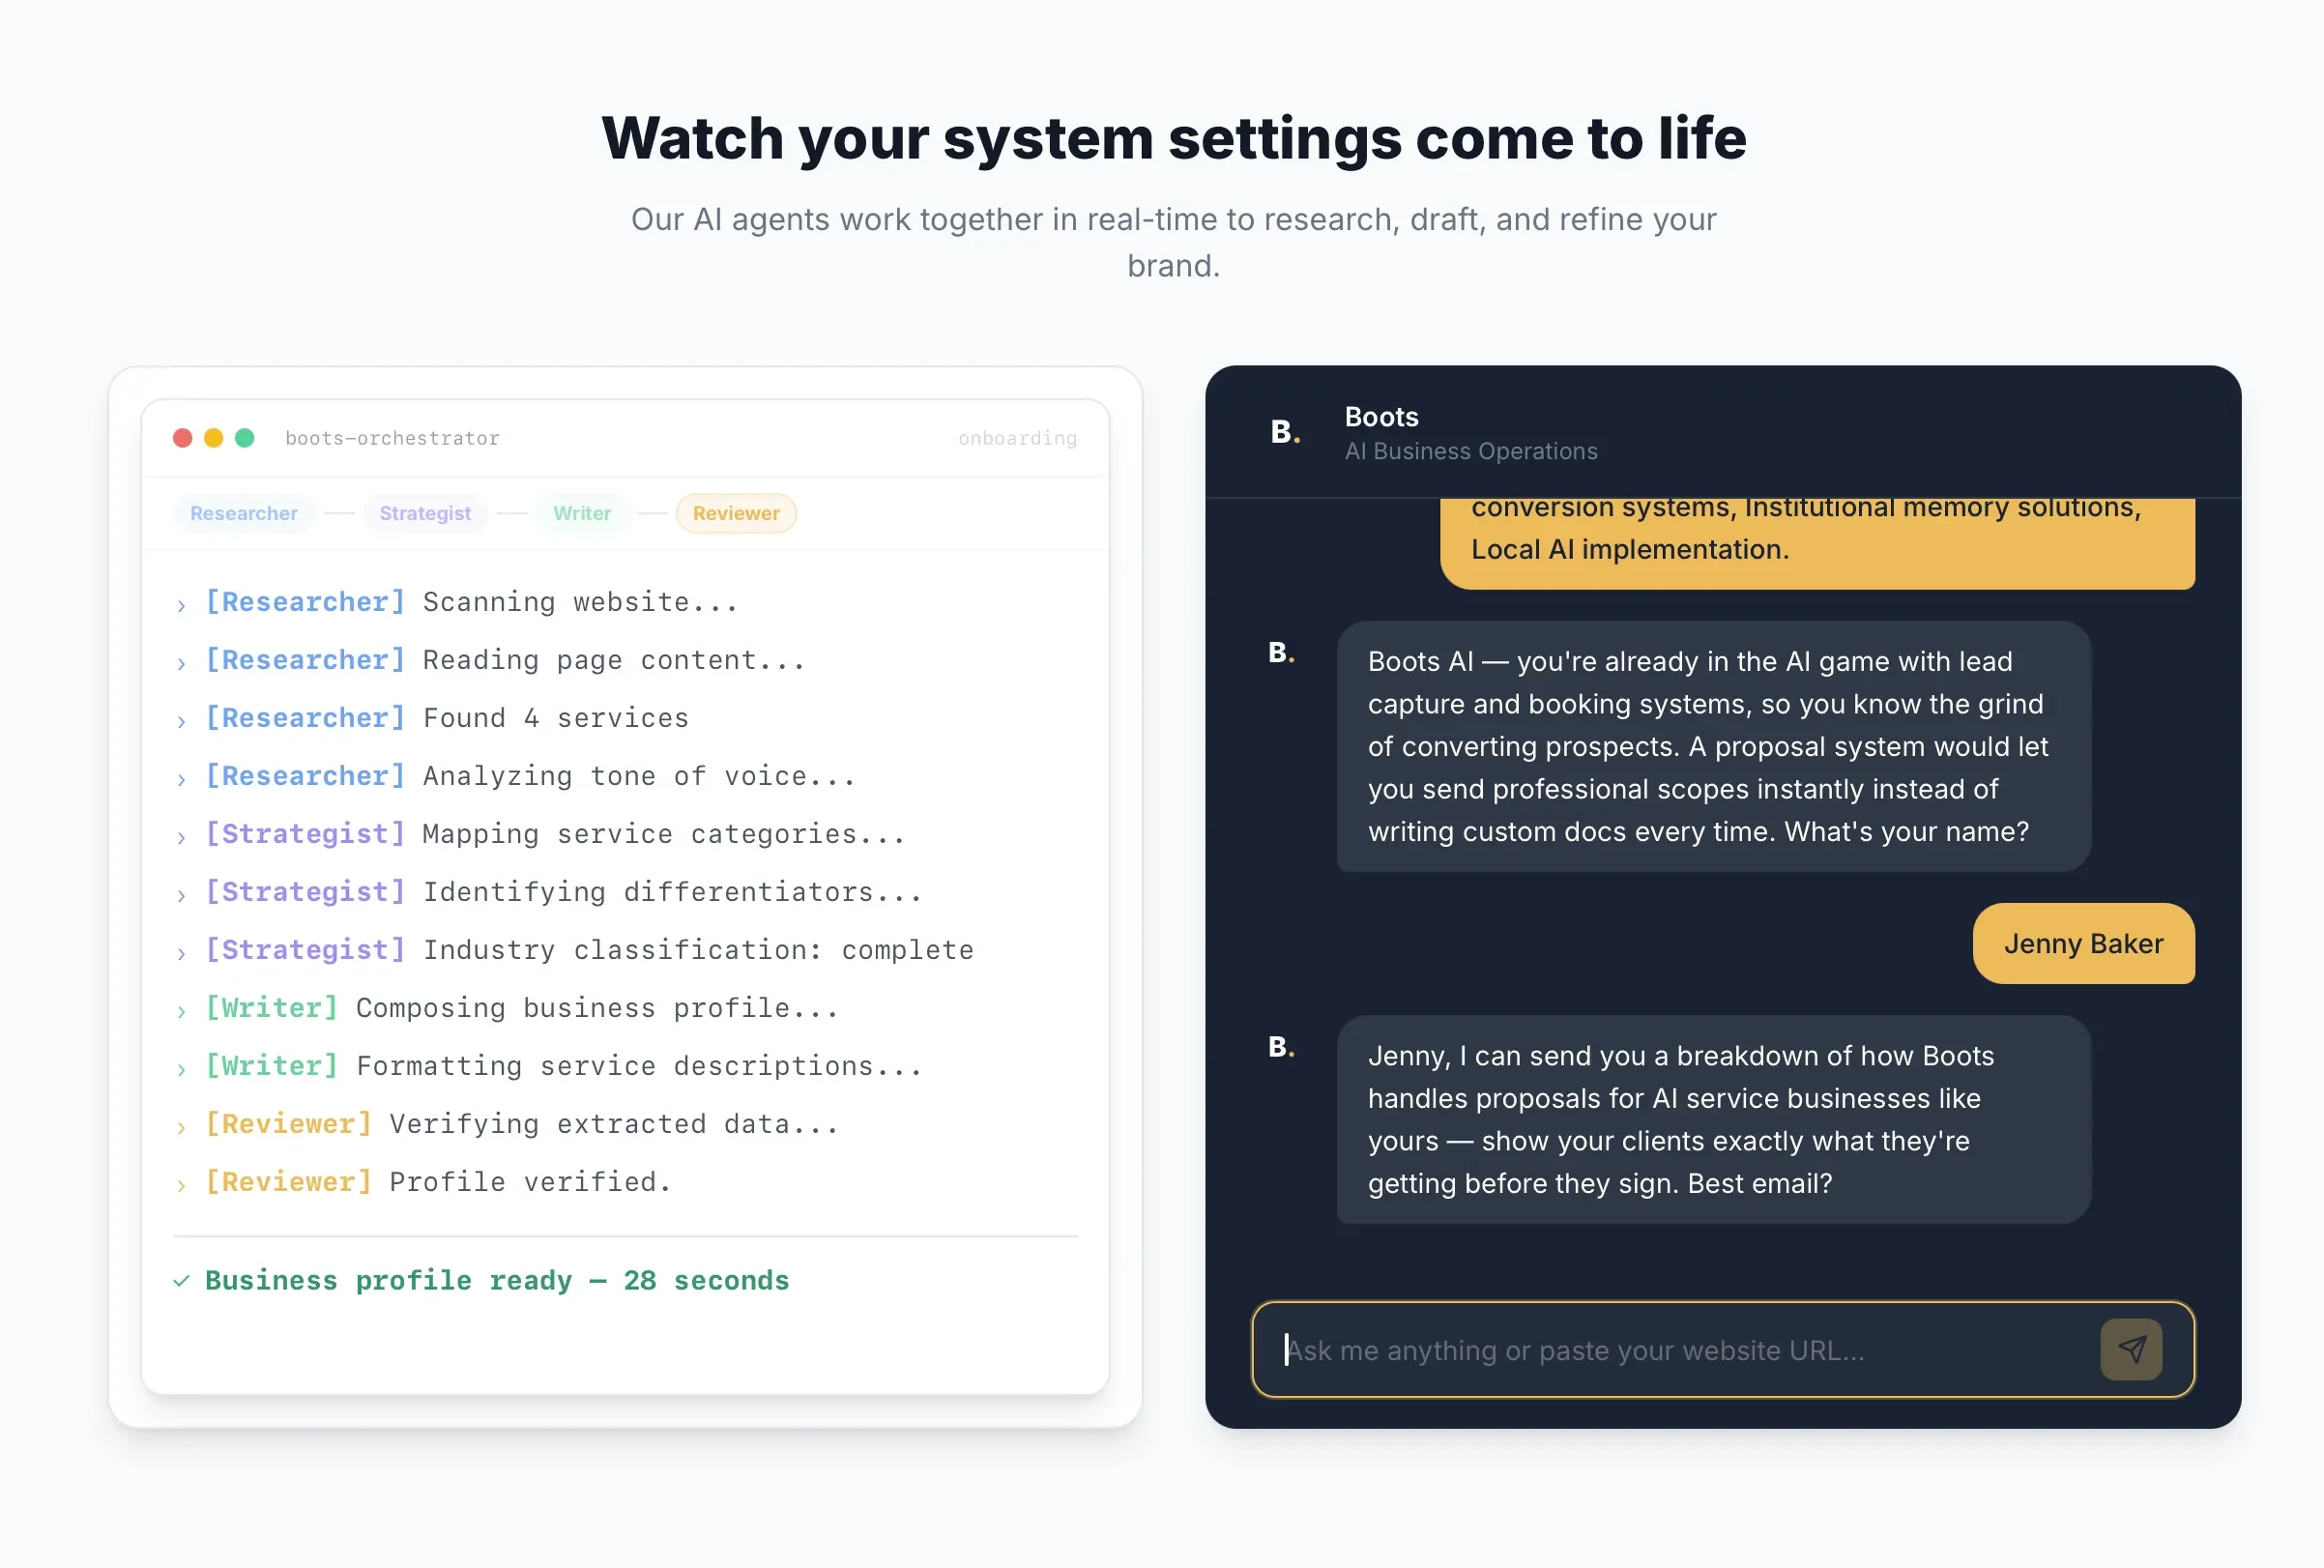Viewport: 2324px width, 1568px height.
Task: Click the yellow dot in boots-orchestrator window
Action: tap(213, 438)
